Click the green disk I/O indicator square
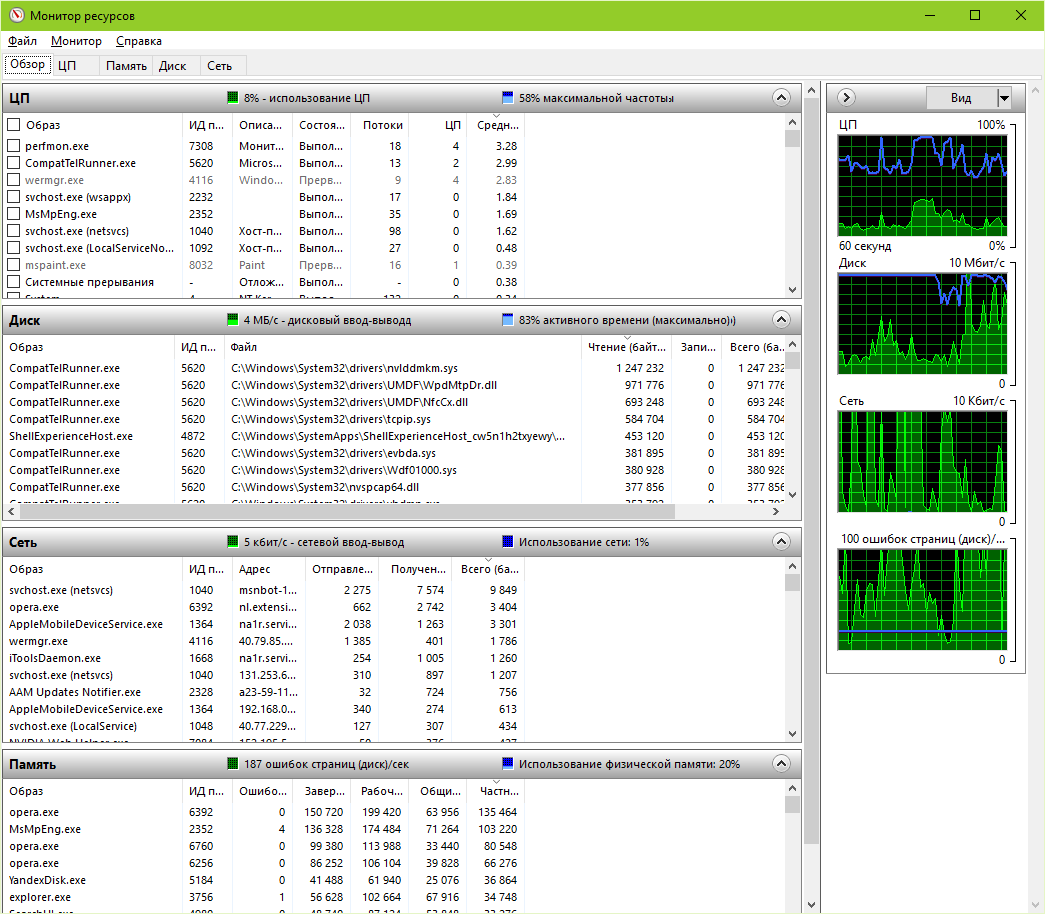Image resolution: width=1045 pixels, height=914 pixels. pyautogui.click(x=233, y=320)
